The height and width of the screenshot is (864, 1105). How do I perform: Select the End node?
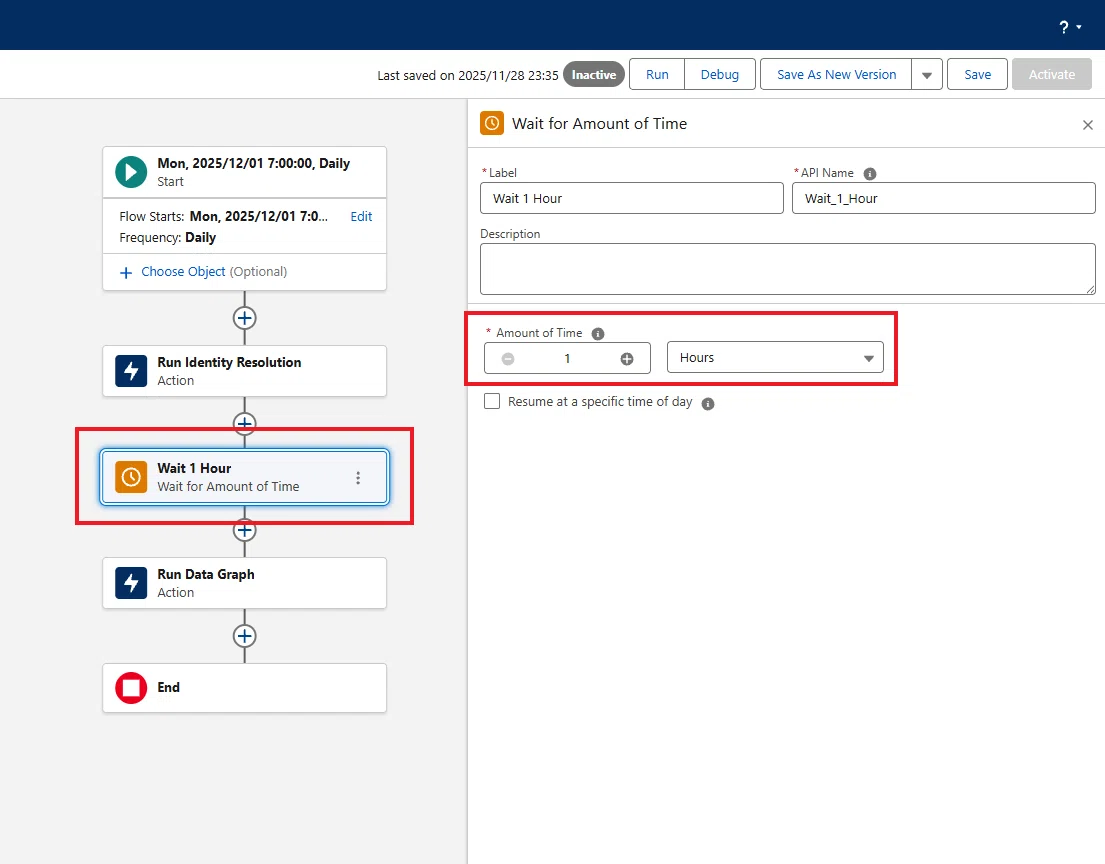pyautogui.click(x=245, y=688)
